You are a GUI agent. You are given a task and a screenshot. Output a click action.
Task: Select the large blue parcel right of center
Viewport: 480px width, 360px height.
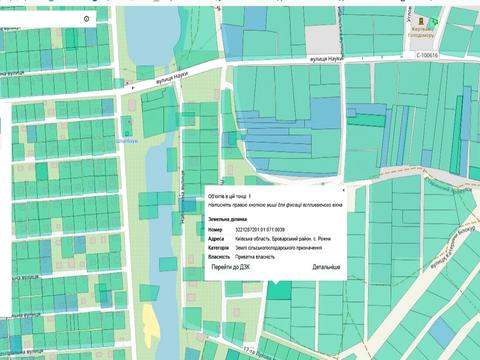tap(325, 113)
